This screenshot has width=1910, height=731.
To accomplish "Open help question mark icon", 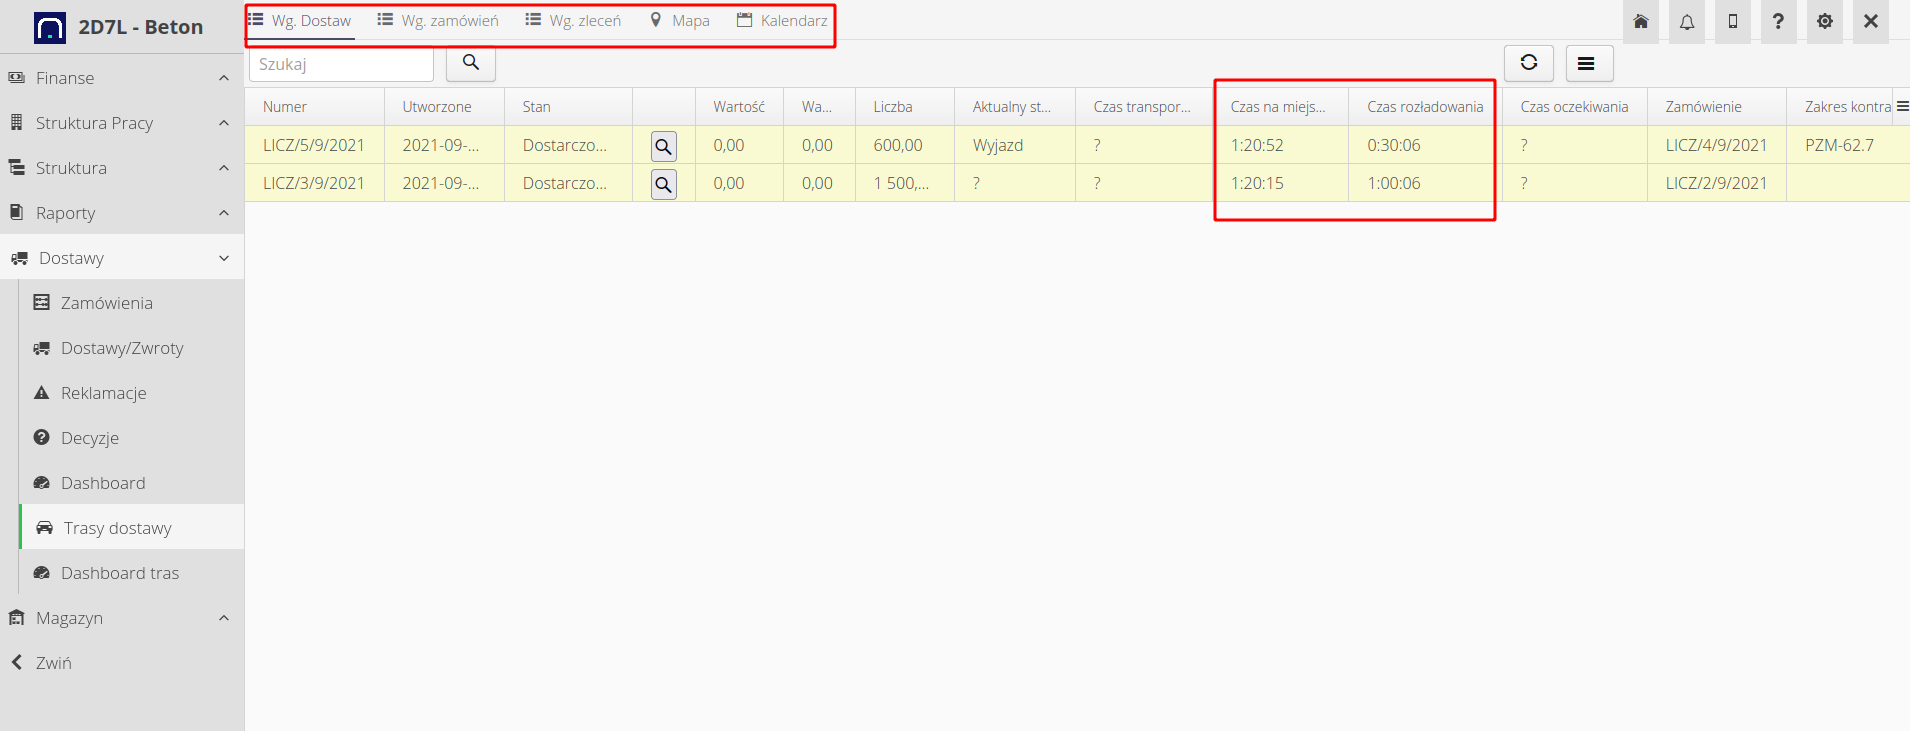I will 1778,22.
